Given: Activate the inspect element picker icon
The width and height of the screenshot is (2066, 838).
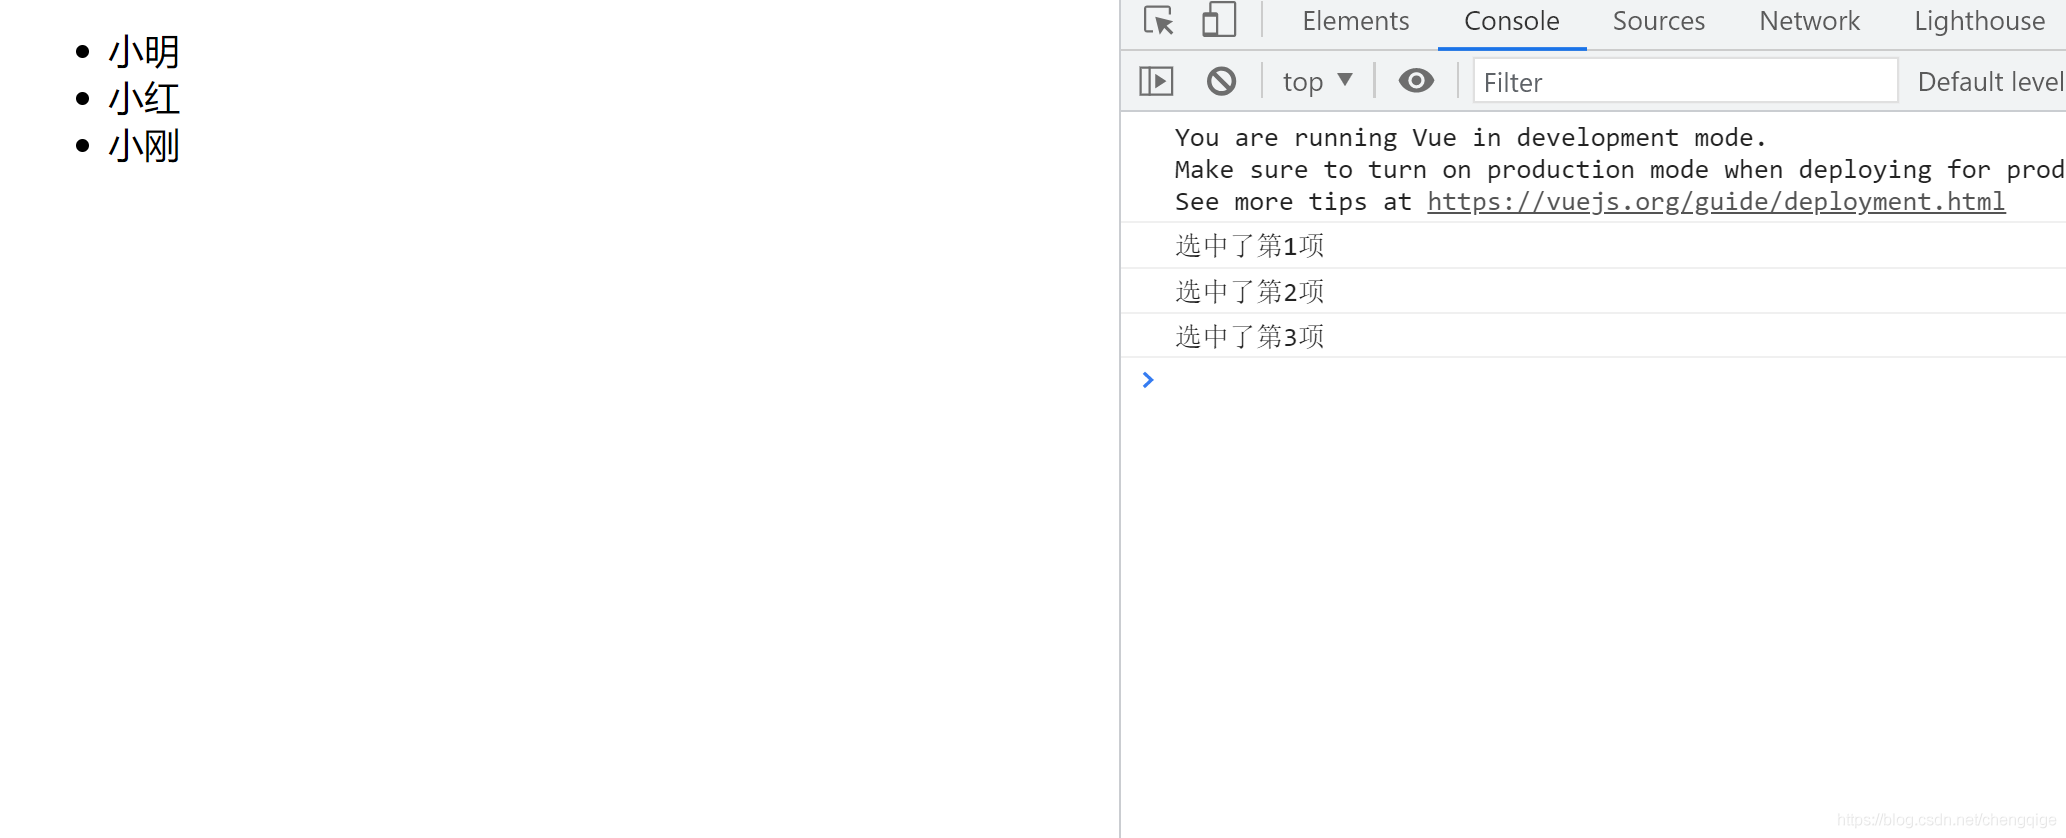Looking at the screenshot, I should (1158, 21).
